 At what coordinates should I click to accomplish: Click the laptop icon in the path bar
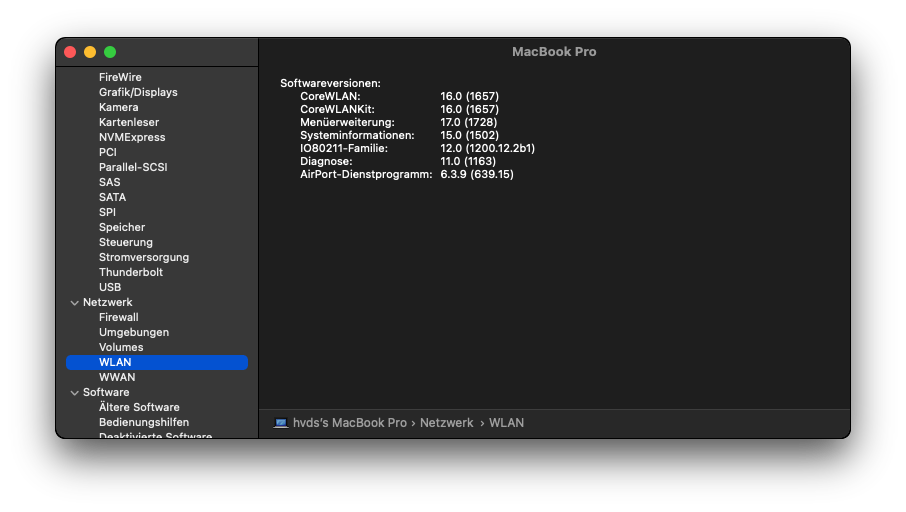pos(281,423)
